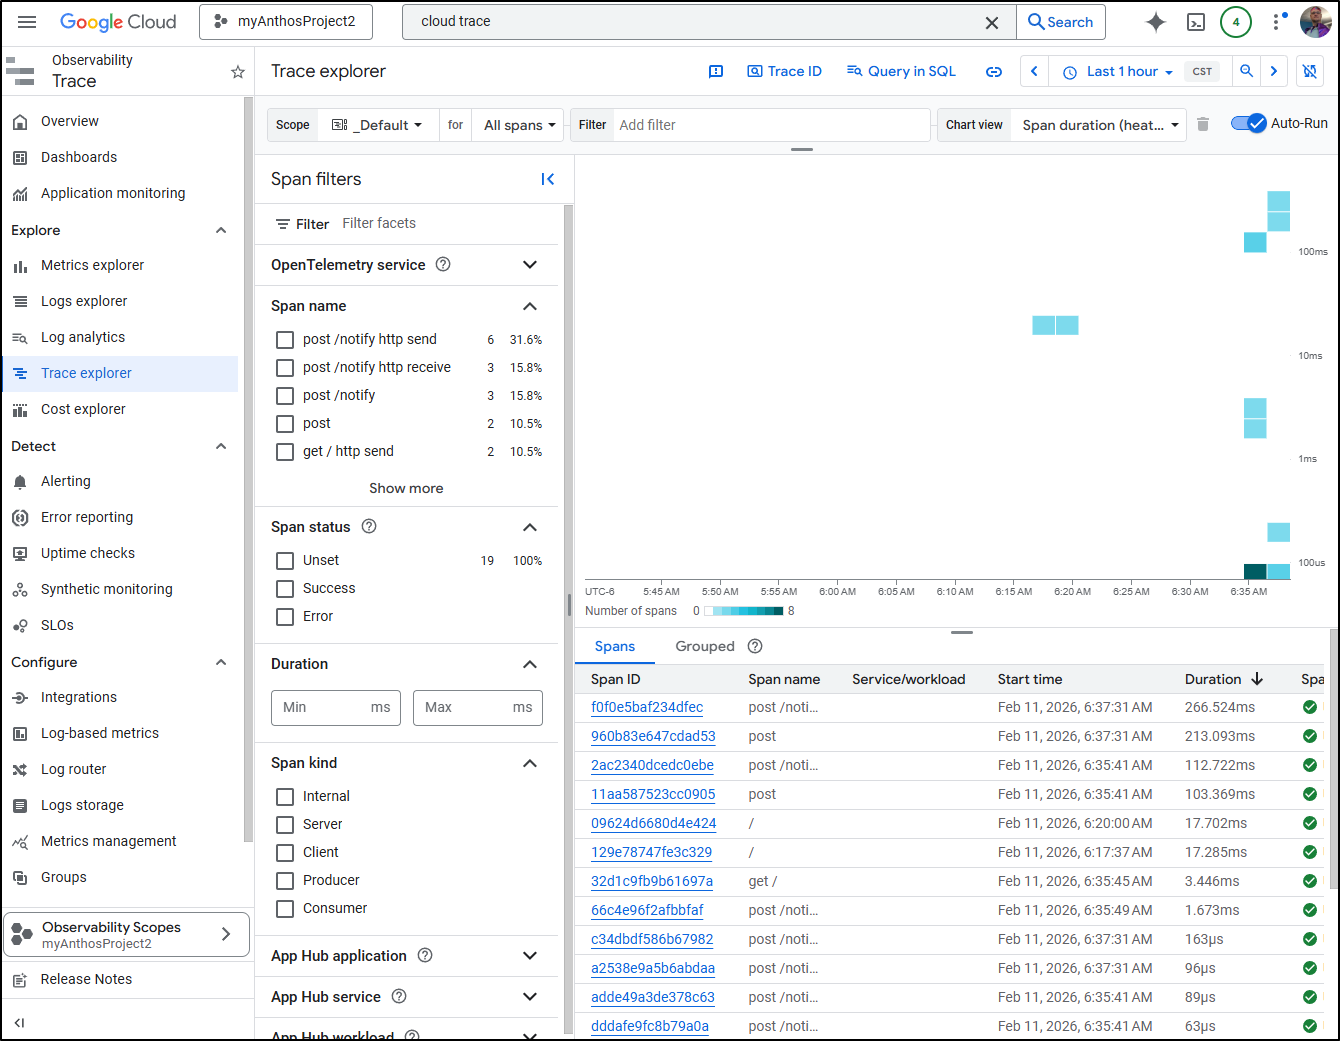Click the help icon beside Span status

click(369, 526)
